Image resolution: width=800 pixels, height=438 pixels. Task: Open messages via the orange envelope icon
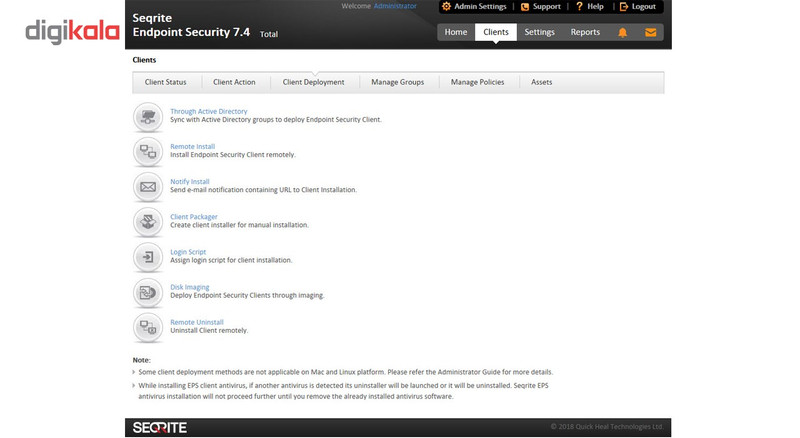[651, 32]
